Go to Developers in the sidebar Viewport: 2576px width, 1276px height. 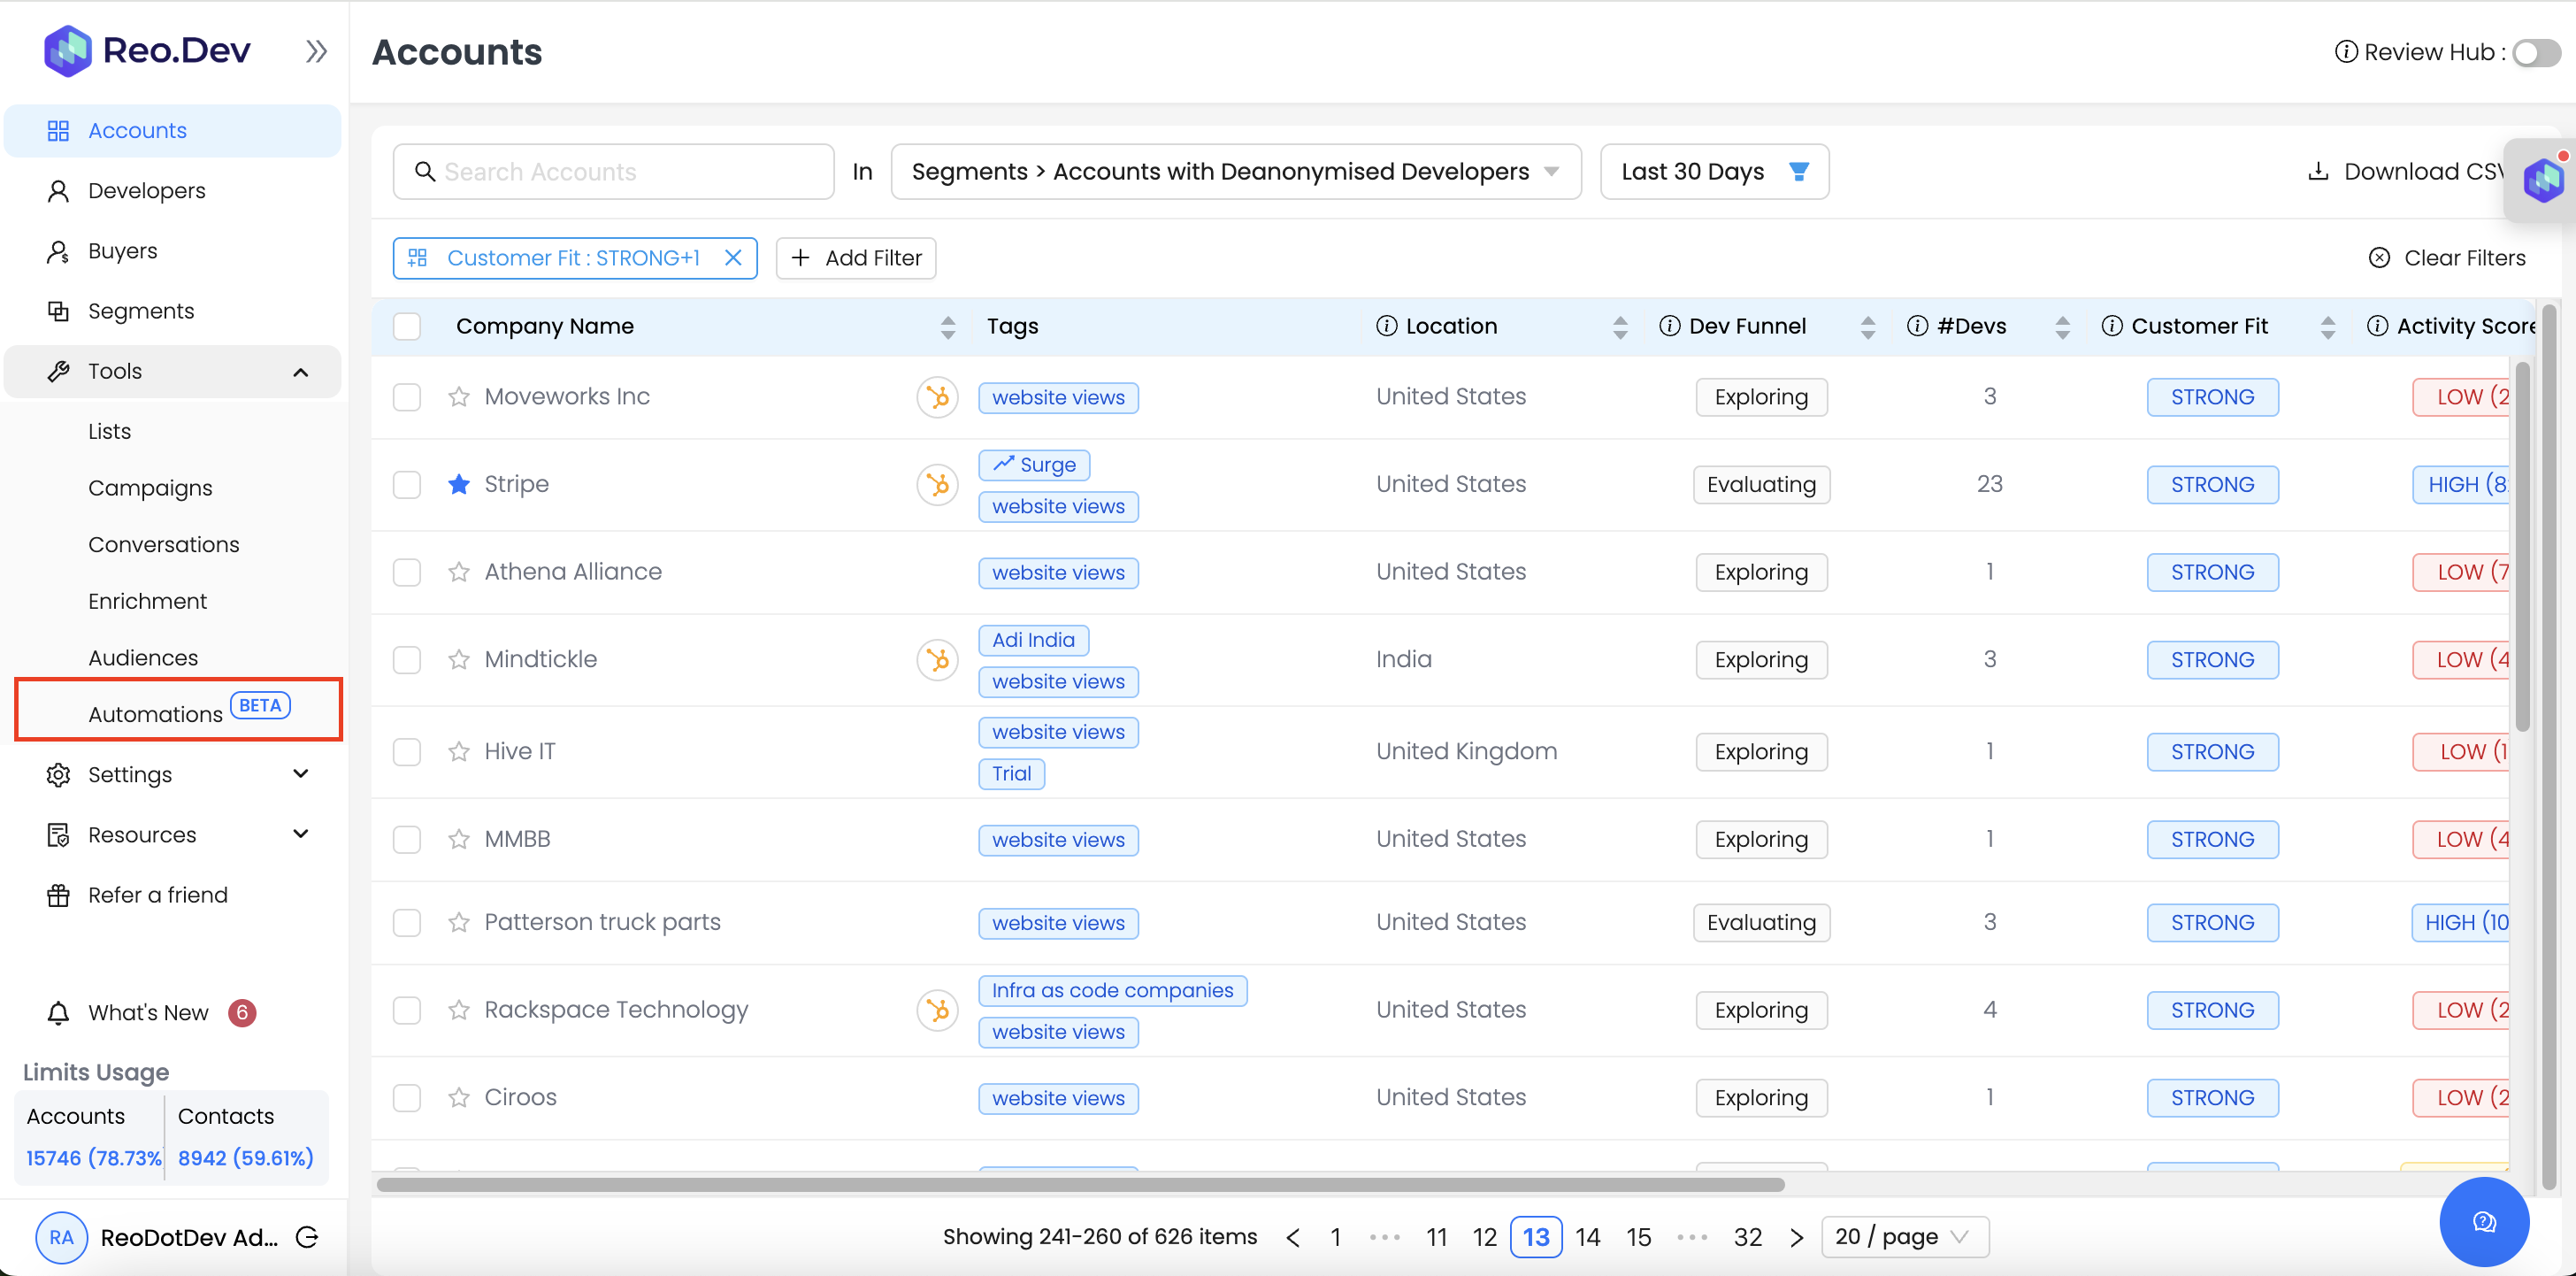pos(146,190)
